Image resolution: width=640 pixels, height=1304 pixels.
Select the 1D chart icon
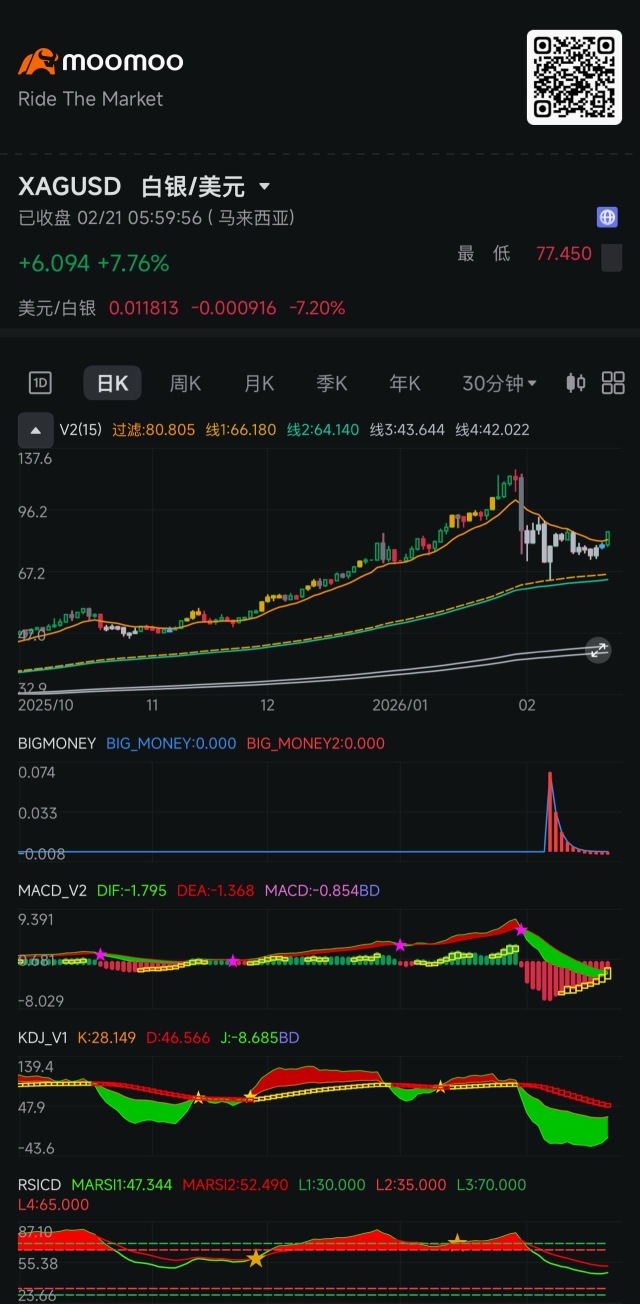[x=40, y=382]
